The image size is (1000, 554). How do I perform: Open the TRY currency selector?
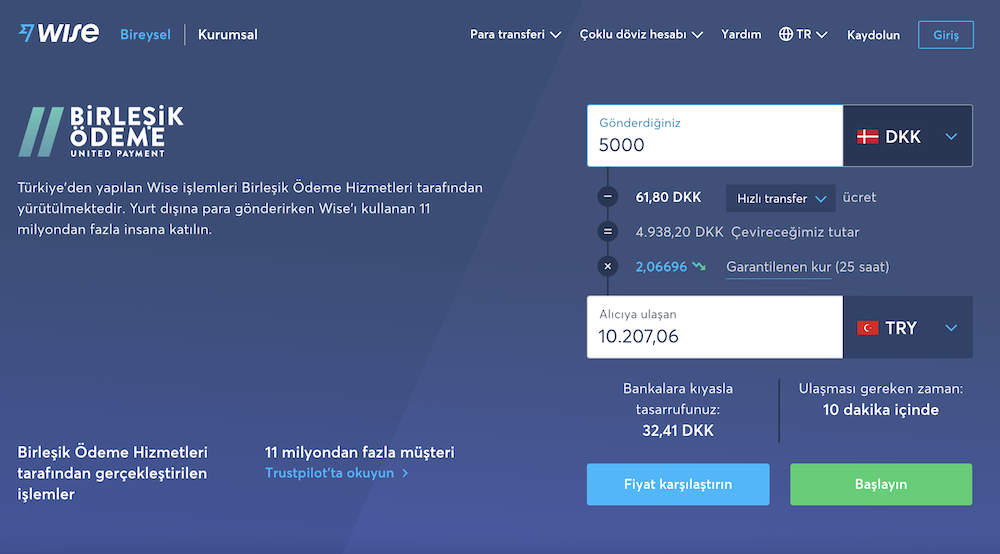tap(908, 327)
